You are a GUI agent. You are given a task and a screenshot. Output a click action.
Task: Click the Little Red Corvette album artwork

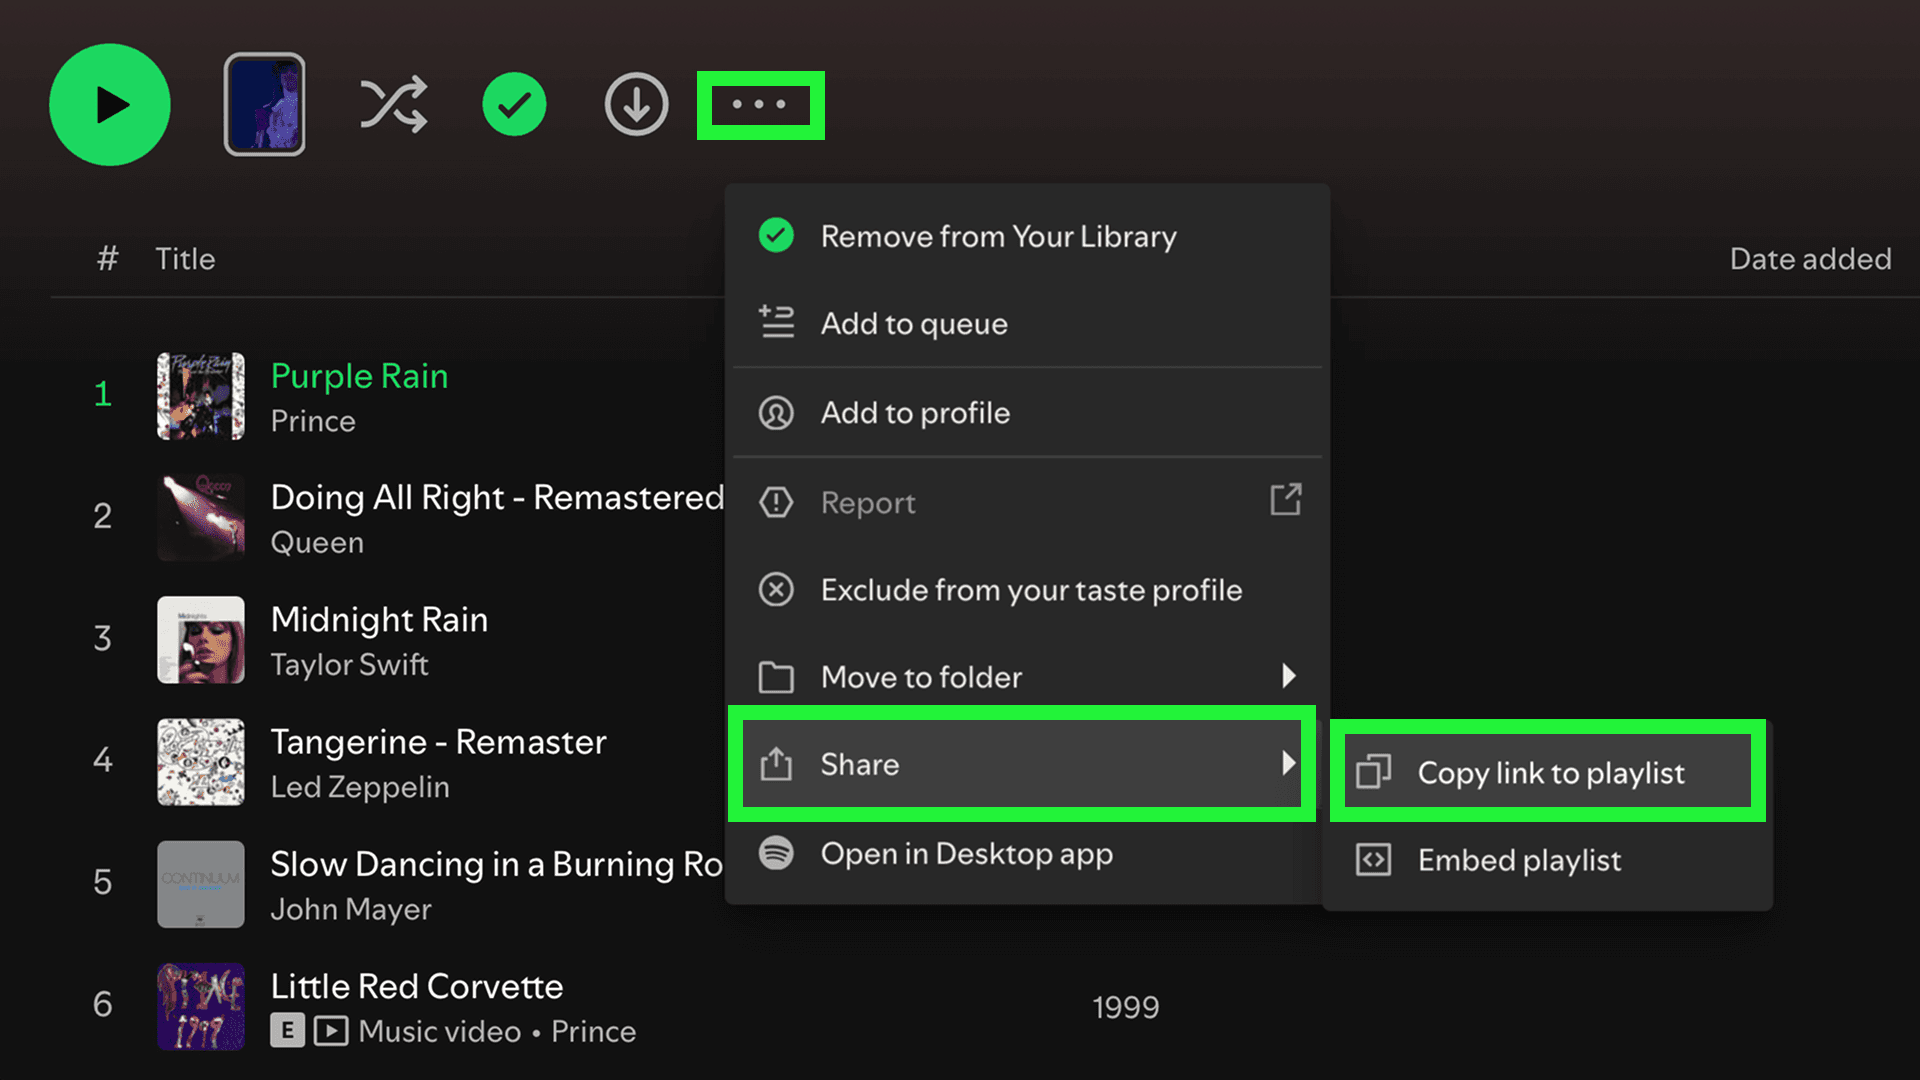tap(200, 1007)
